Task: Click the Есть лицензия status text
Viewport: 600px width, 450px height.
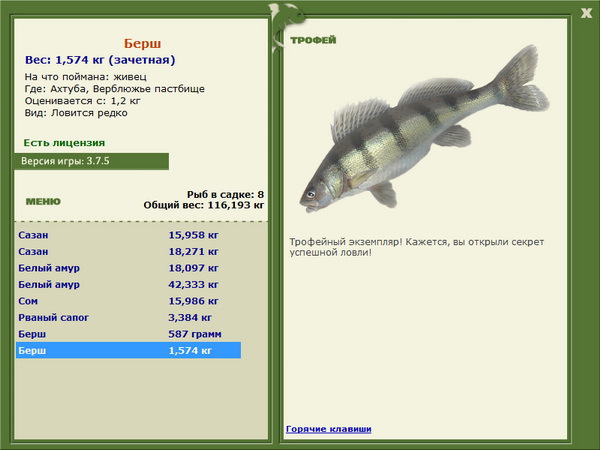Action: click(64, 143)
